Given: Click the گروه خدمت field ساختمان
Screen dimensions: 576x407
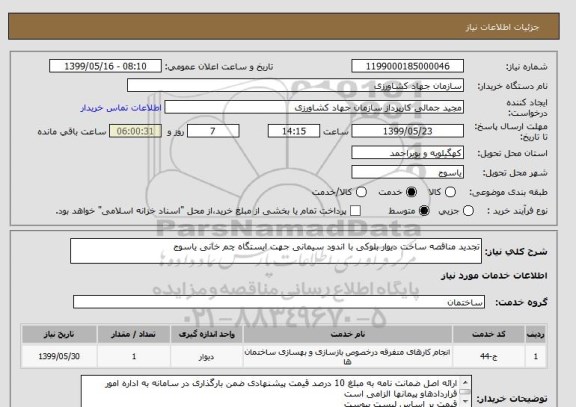Looking at the screenshot, I should [x=279, y=302].
